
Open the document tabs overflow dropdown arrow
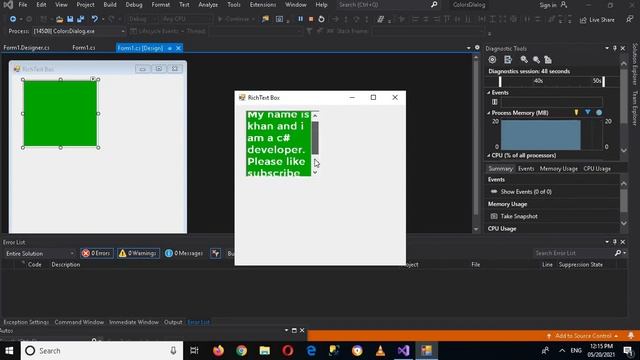tap(469, 48)
